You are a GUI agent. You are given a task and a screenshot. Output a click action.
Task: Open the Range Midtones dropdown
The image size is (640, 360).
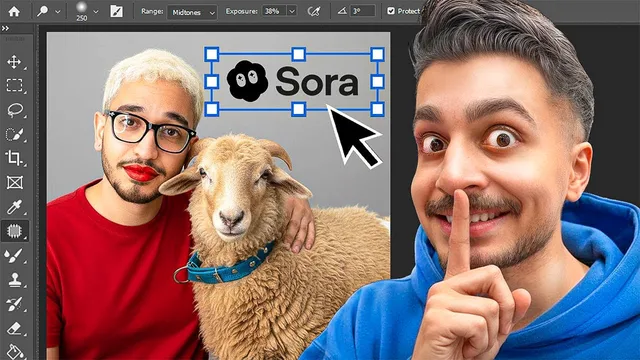(192, 12)
